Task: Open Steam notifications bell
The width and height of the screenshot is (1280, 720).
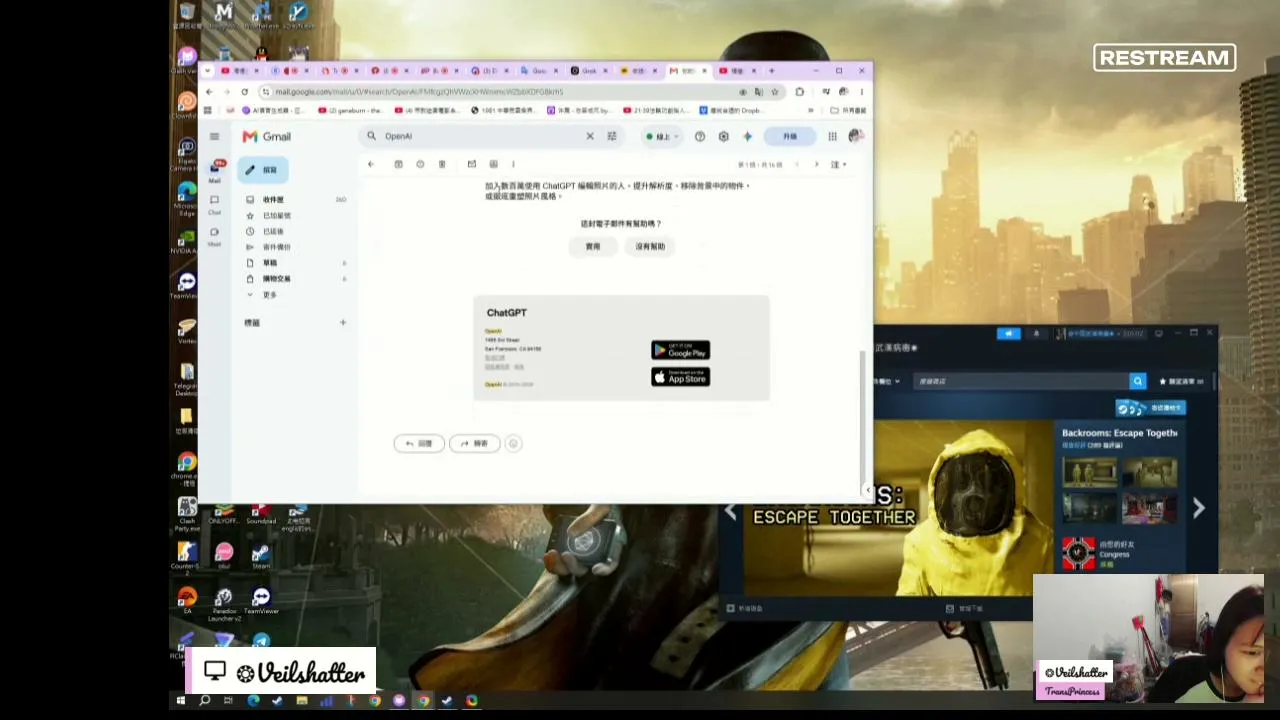Action: (1036, 334)
